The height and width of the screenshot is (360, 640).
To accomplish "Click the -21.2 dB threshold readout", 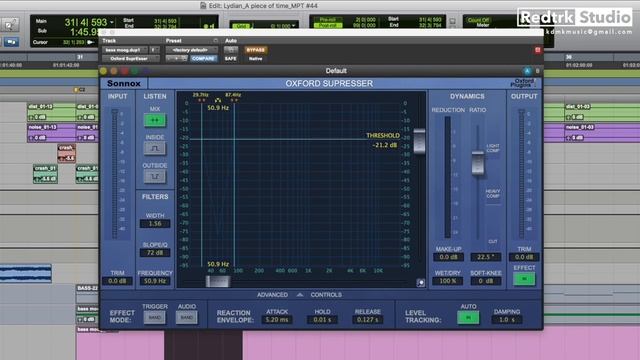I will 384,145.
